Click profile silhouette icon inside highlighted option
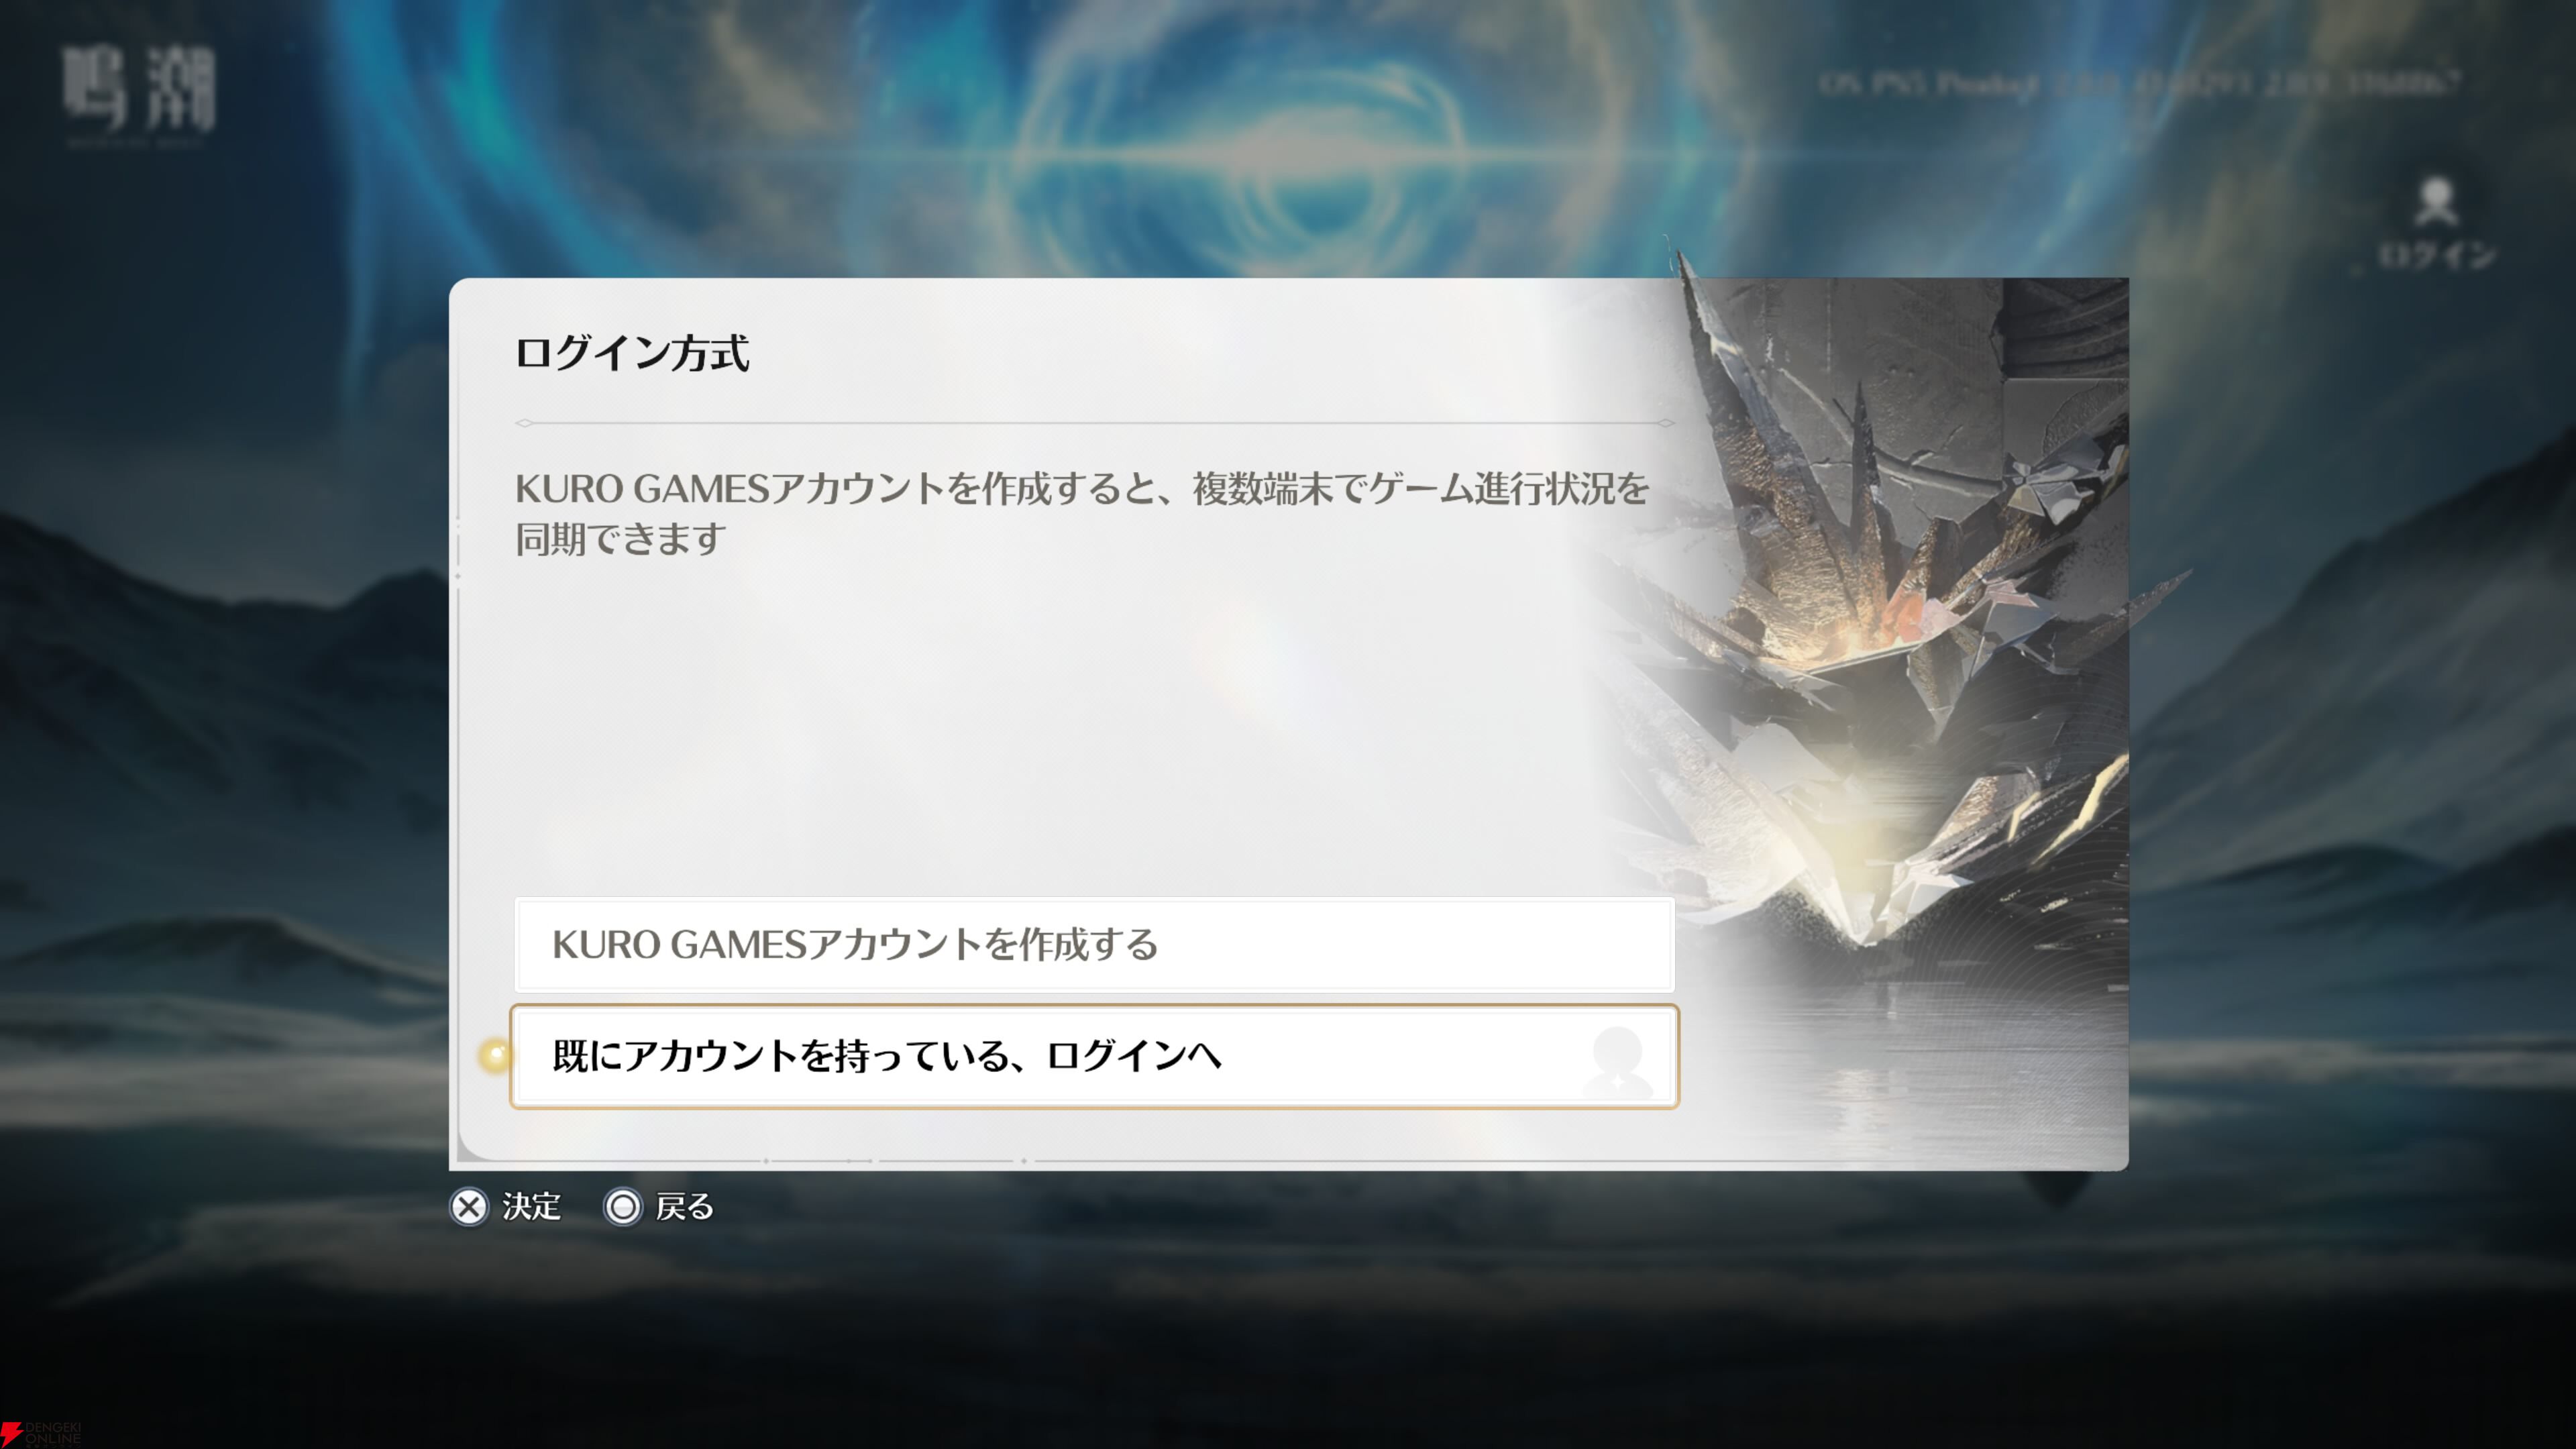The width and height of the screenshot is (2576, 1449). click(x=1617, y=1061)
